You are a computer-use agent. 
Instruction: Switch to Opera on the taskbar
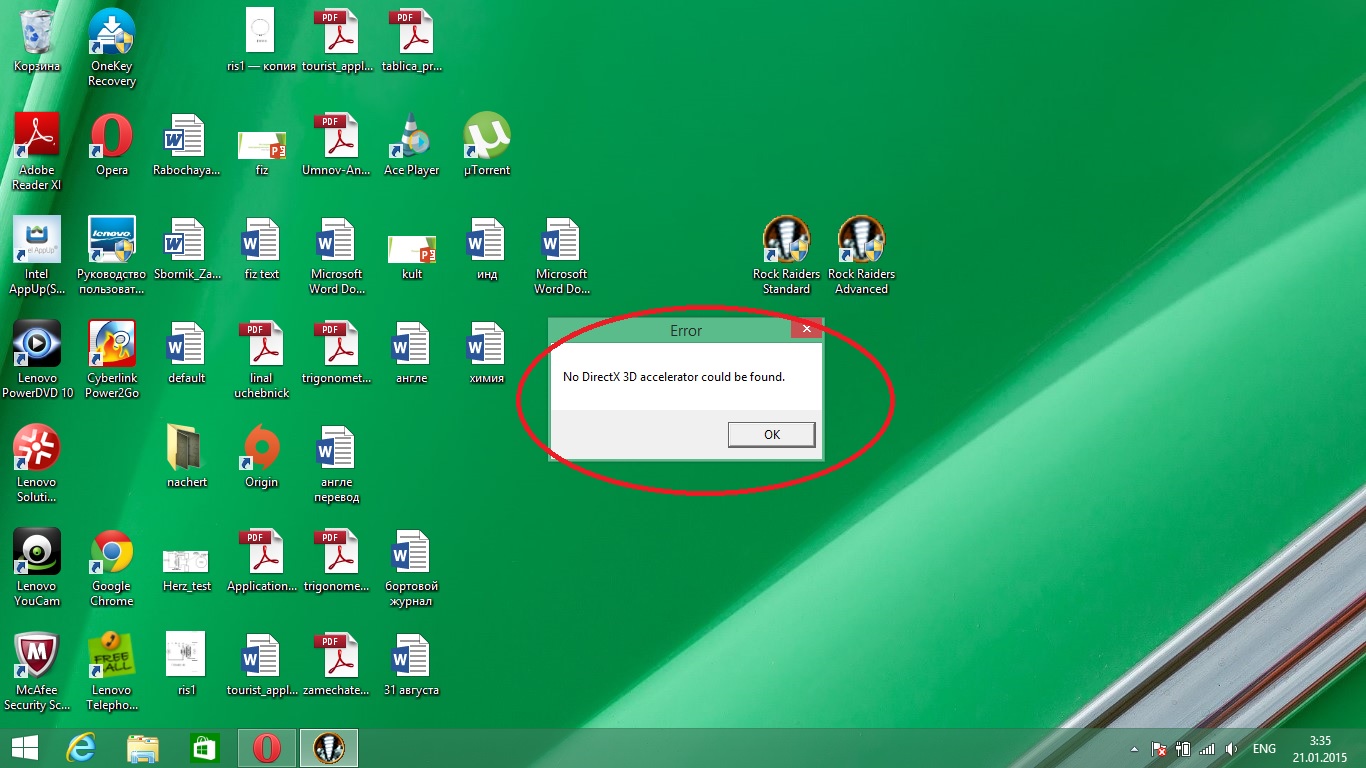267,748
